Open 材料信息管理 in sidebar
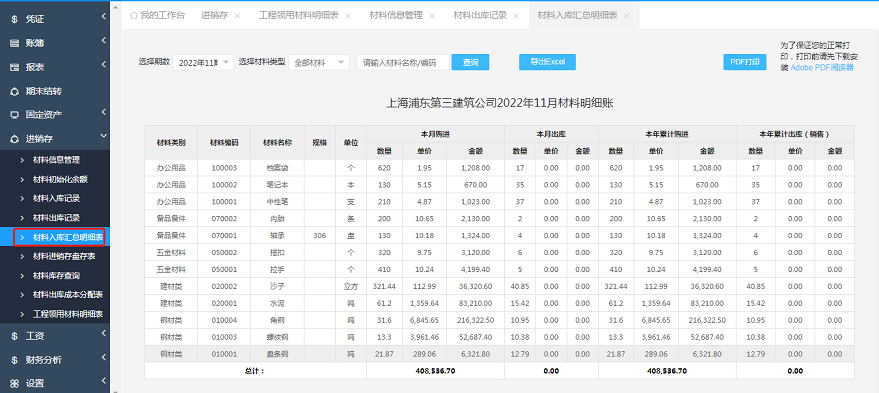 56,160
